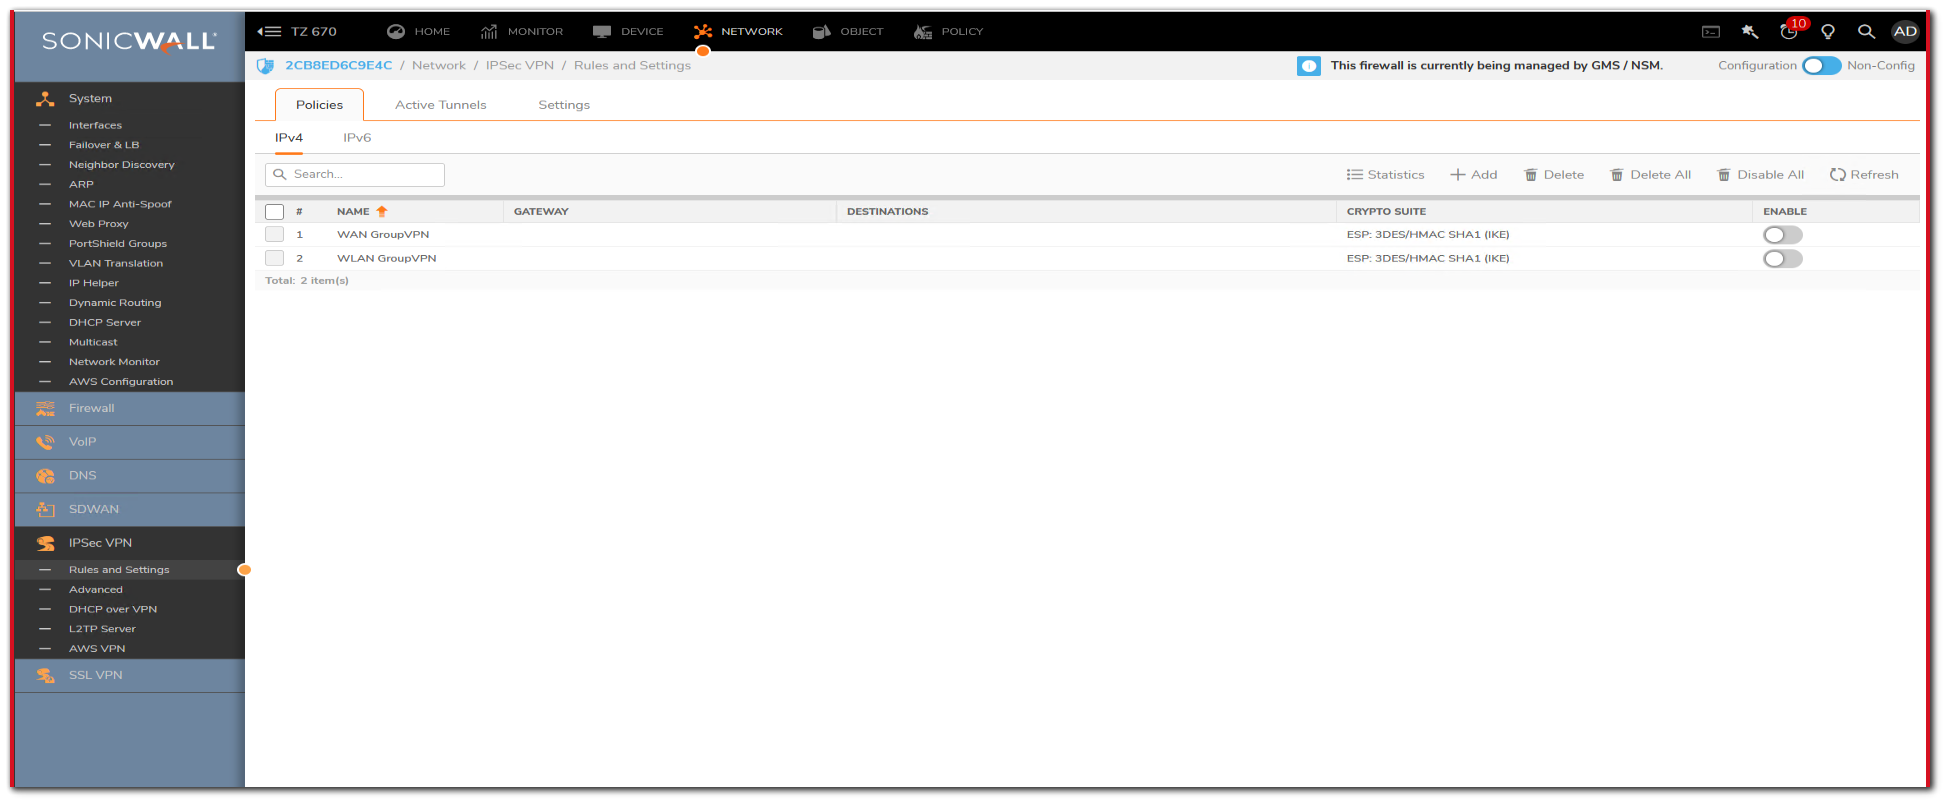The width and height of the screenshot is (1948, 805).
Task: Click the collapse sidebar menu icon
Action: [x=269, y=32]
